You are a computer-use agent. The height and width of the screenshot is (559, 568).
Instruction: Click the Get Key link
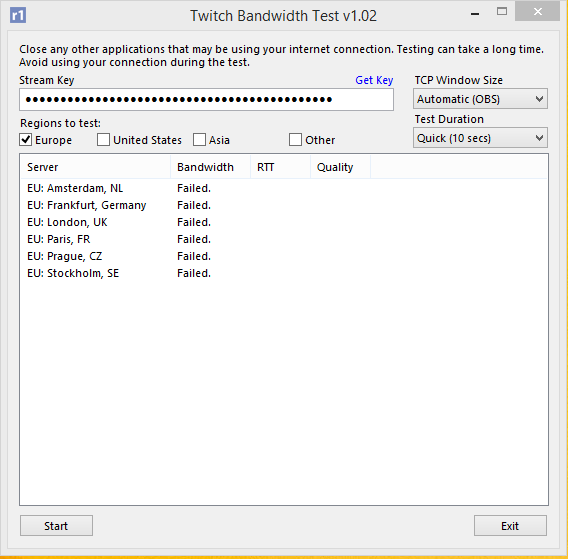pos(374,80)
